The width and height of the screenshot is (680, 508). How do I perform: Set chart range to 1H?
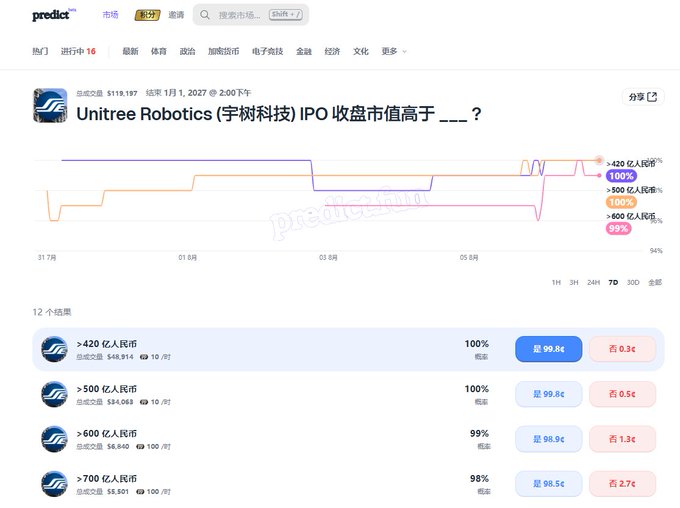556,282
